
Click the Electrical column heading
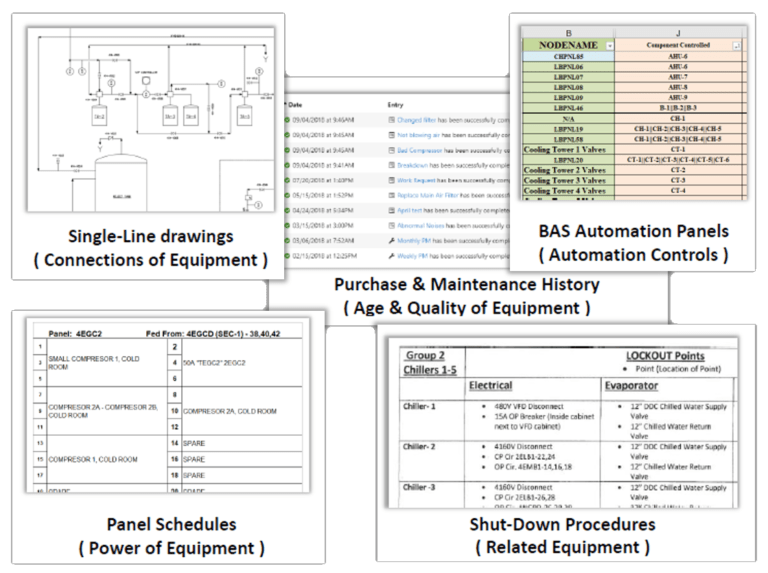click(490, 386)
